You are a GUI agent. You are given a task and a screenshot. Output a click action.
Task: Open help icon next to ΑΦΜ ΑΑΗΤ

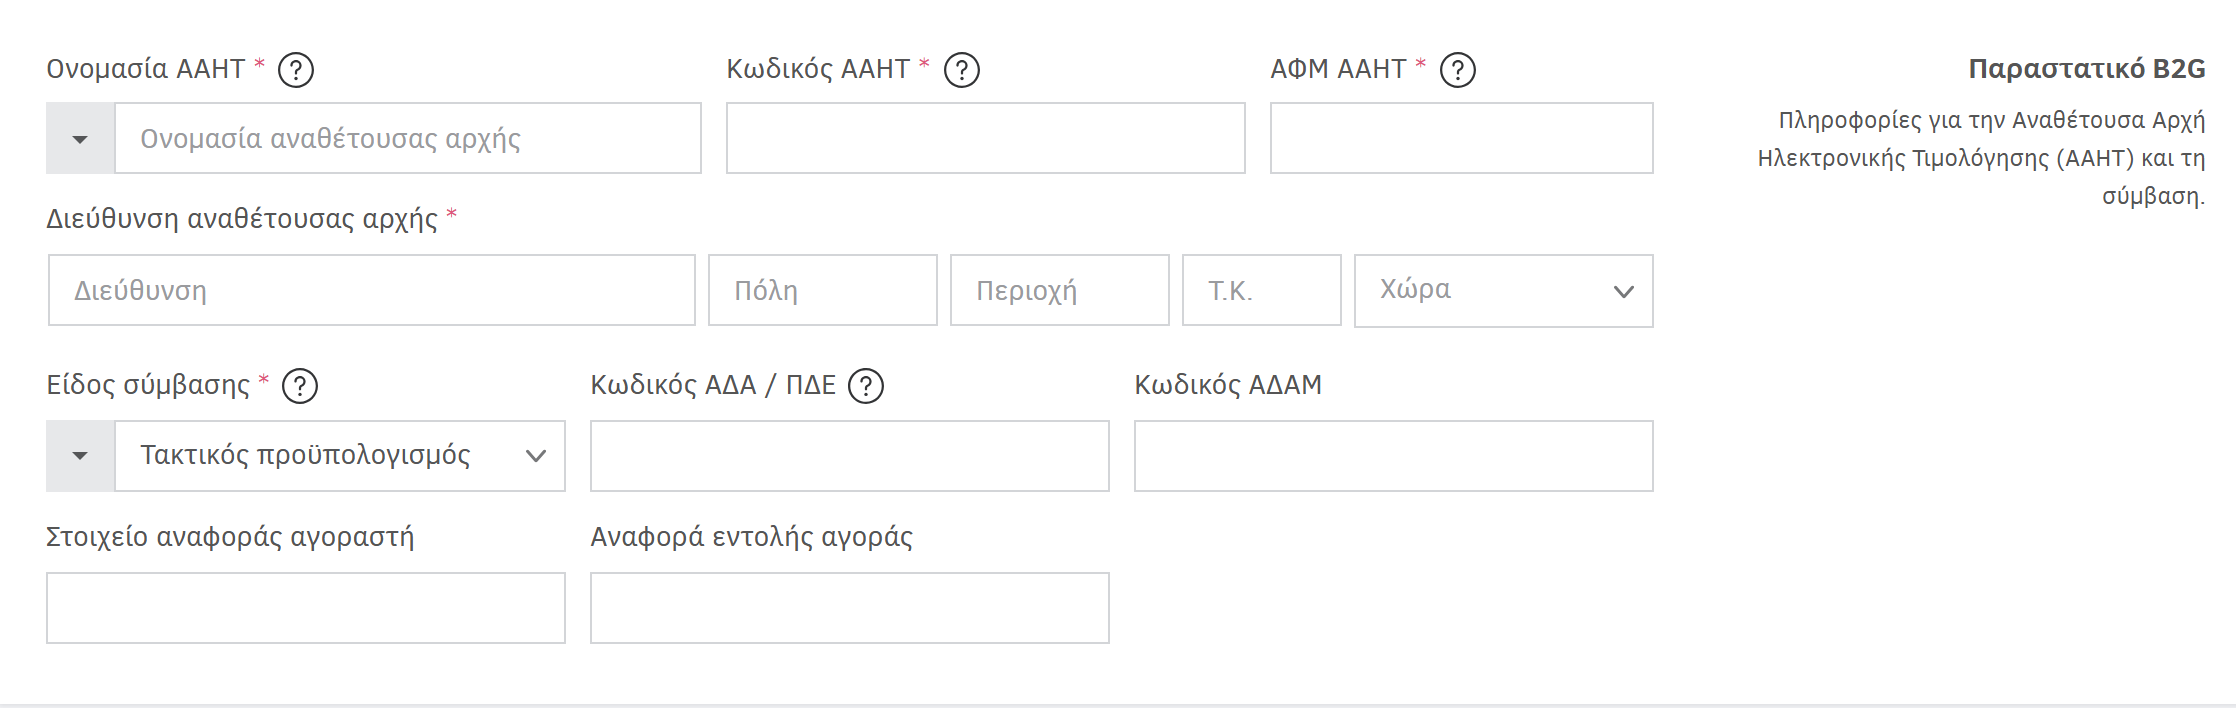(x=1458, y=70)
